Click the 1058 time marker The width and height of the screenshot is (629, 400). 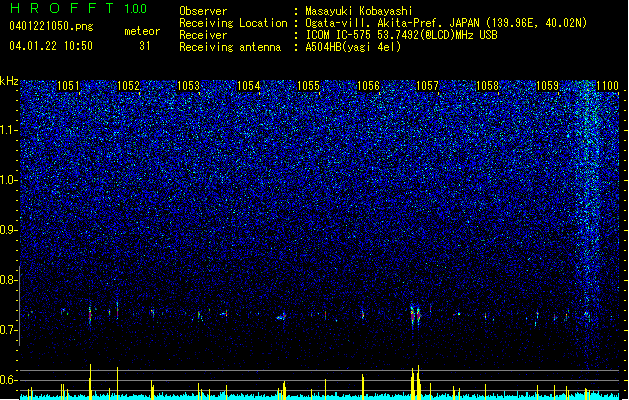click(487, 86)
